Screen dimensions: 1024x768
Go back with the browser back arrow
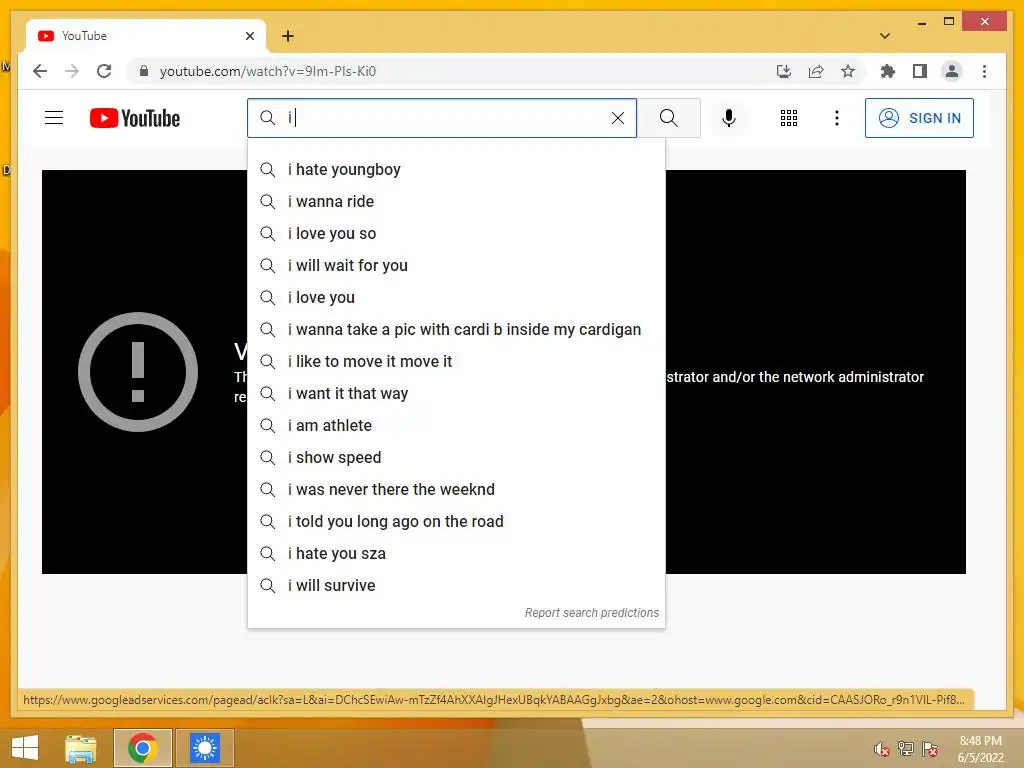tap(40, 71)
